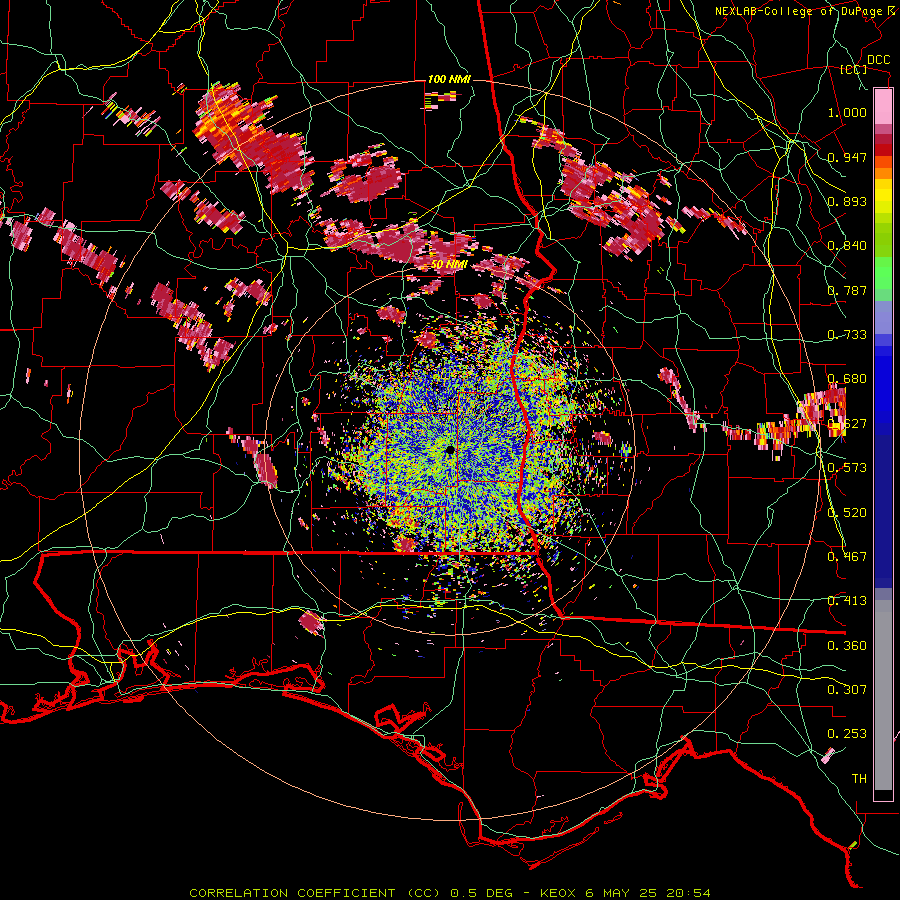Click the 0.733 legend value
The width and height of the screenshot is (900, 900).
847,335
